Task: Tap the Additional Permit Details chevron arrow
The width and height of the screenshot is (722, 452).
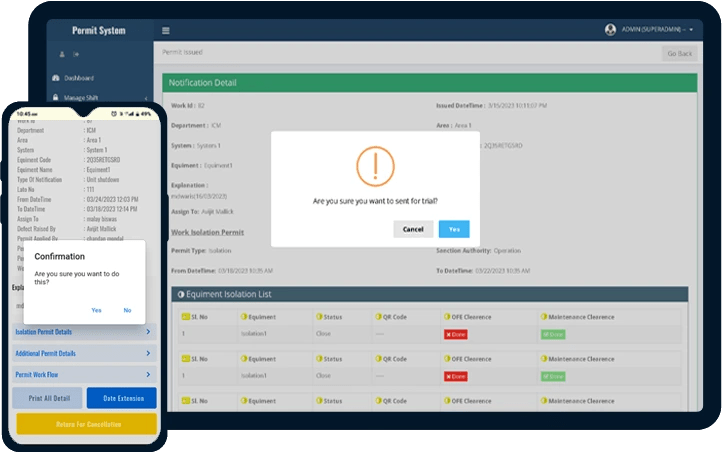Action: tap(148, 353)
